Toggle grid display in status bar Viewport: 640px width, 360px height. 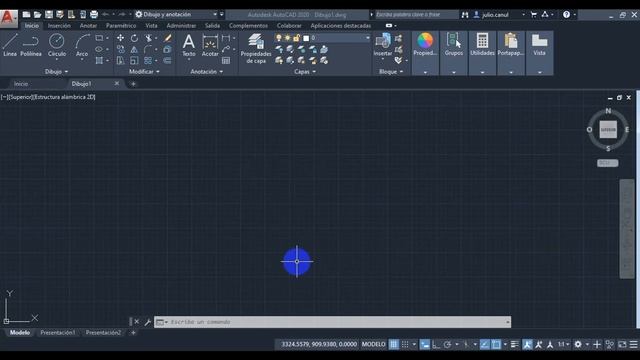[393, 344]
